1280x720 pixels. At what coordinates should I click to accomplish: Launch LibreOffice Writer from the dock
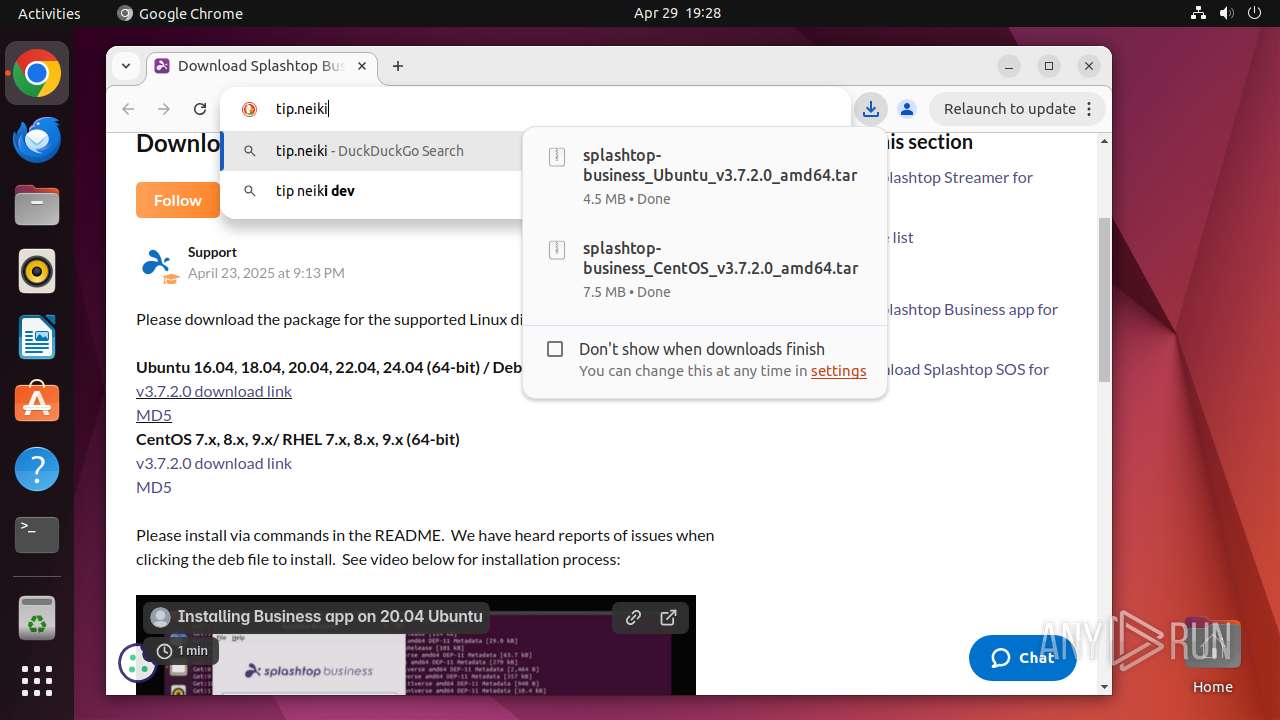(37, 337)
